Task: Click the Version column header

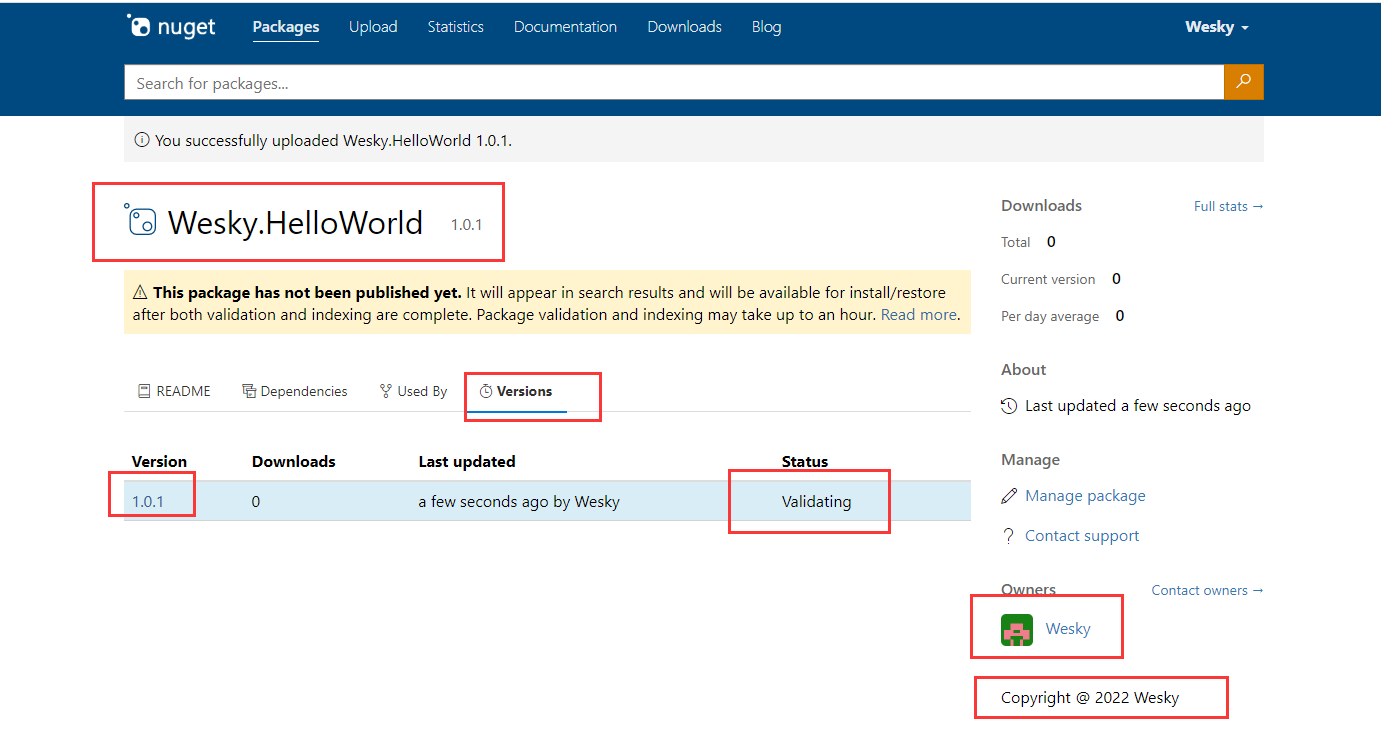Action: pos(159,461)
